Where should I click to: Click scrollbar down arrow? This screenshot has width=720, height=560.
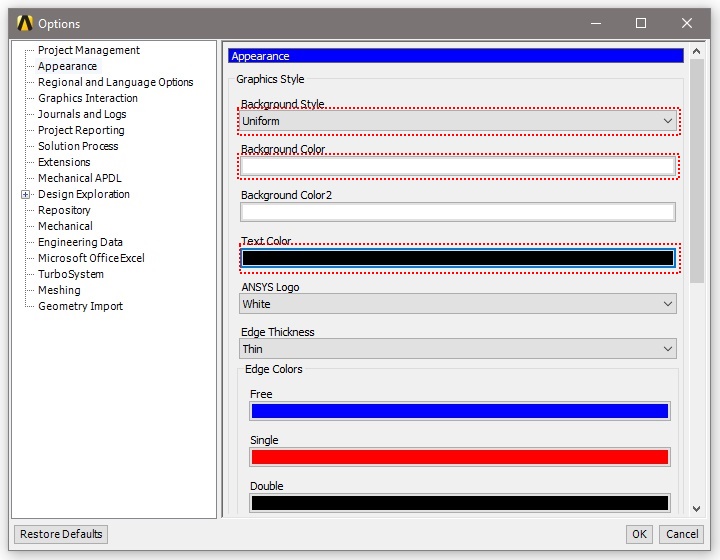tap(696, 509)
